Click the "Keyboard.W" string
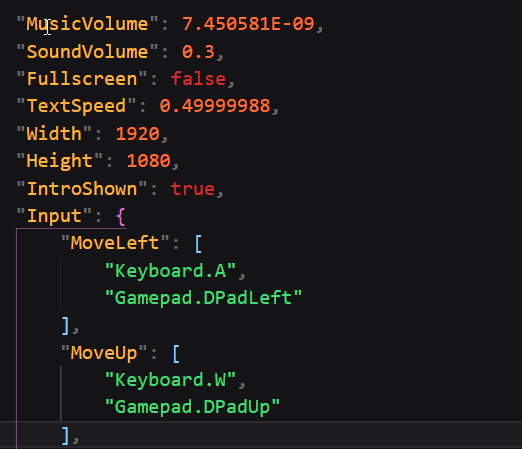This screenshot has height=449, width=522. tap(170, 380)
